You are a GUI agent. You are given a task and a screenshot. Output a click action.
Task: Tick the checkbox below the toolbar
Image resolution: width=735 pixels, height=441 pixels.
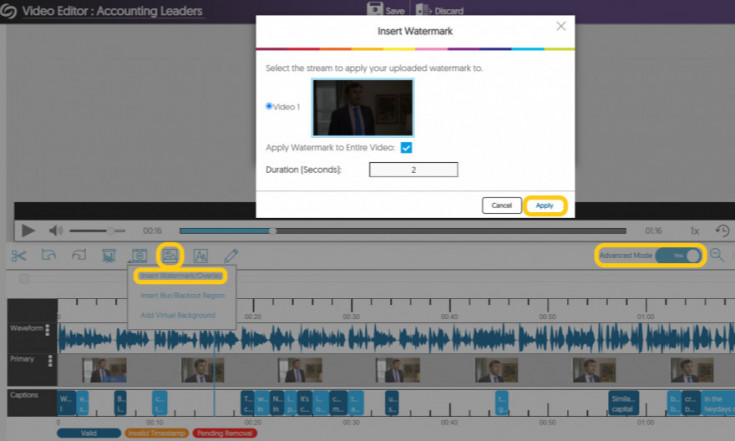[x=24, y=279]
